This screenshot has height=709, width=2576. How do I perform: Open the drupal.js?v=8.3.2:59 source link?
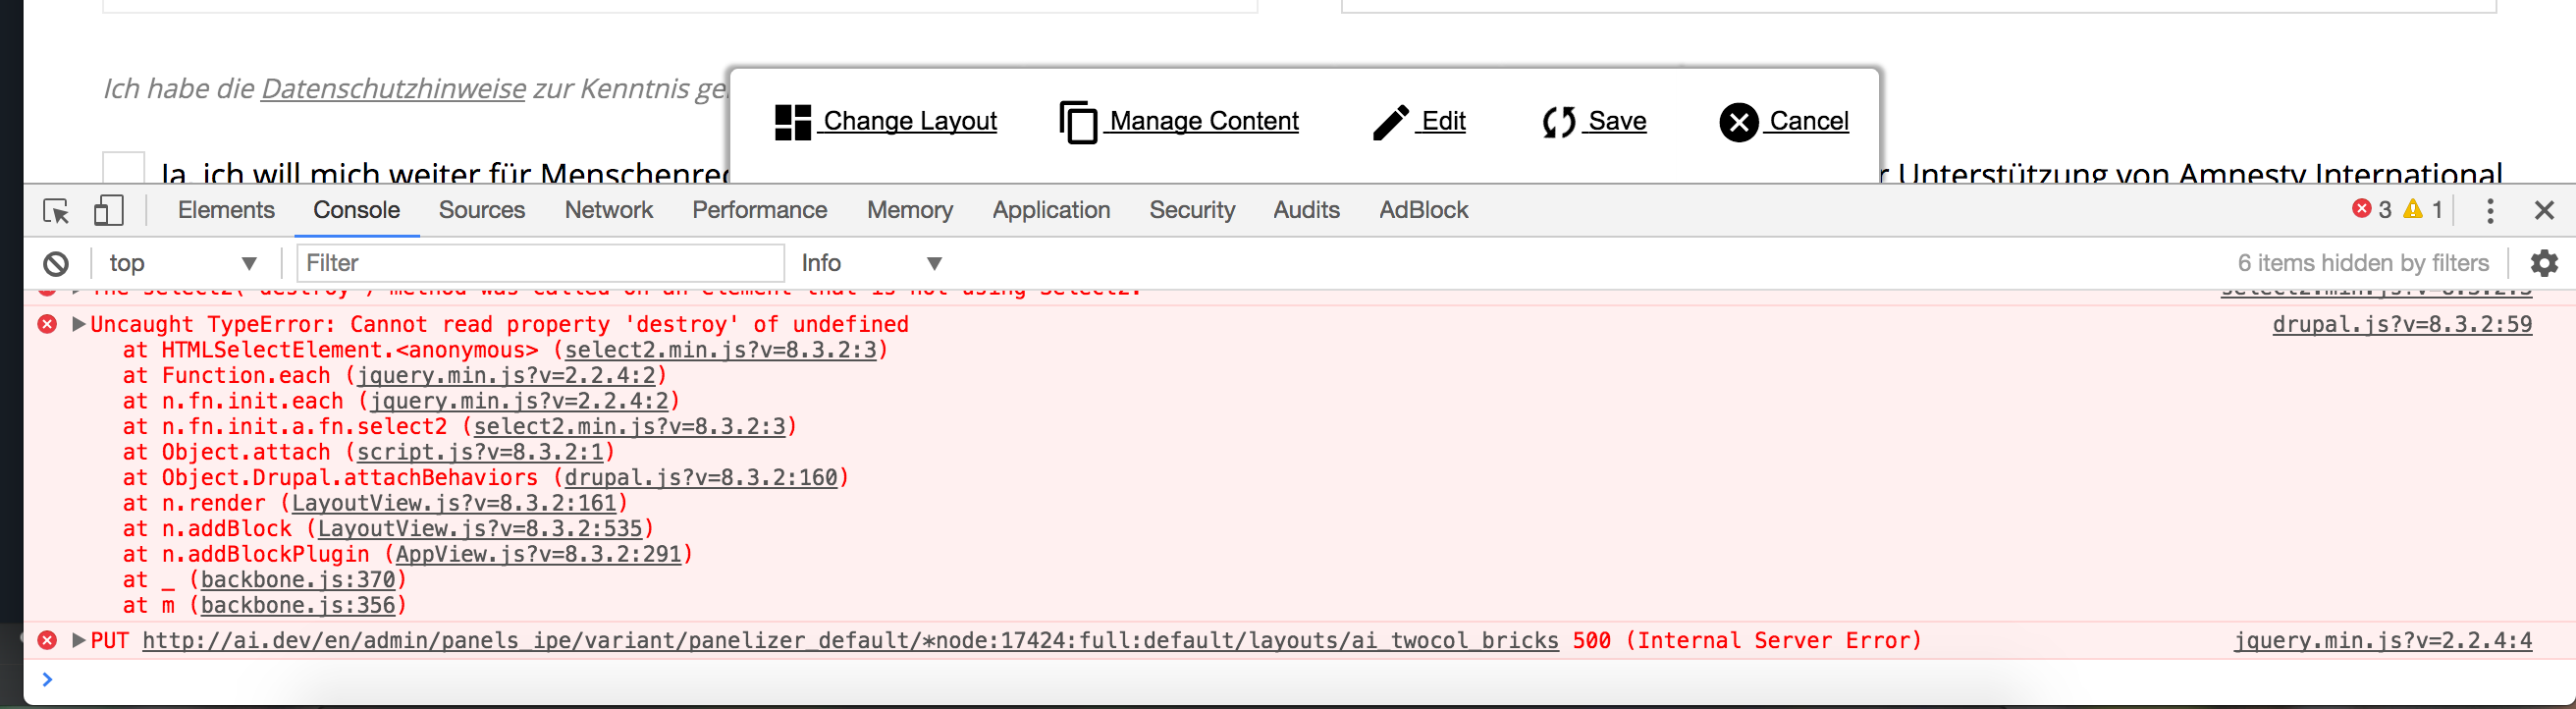click(x=2401, y=324)
